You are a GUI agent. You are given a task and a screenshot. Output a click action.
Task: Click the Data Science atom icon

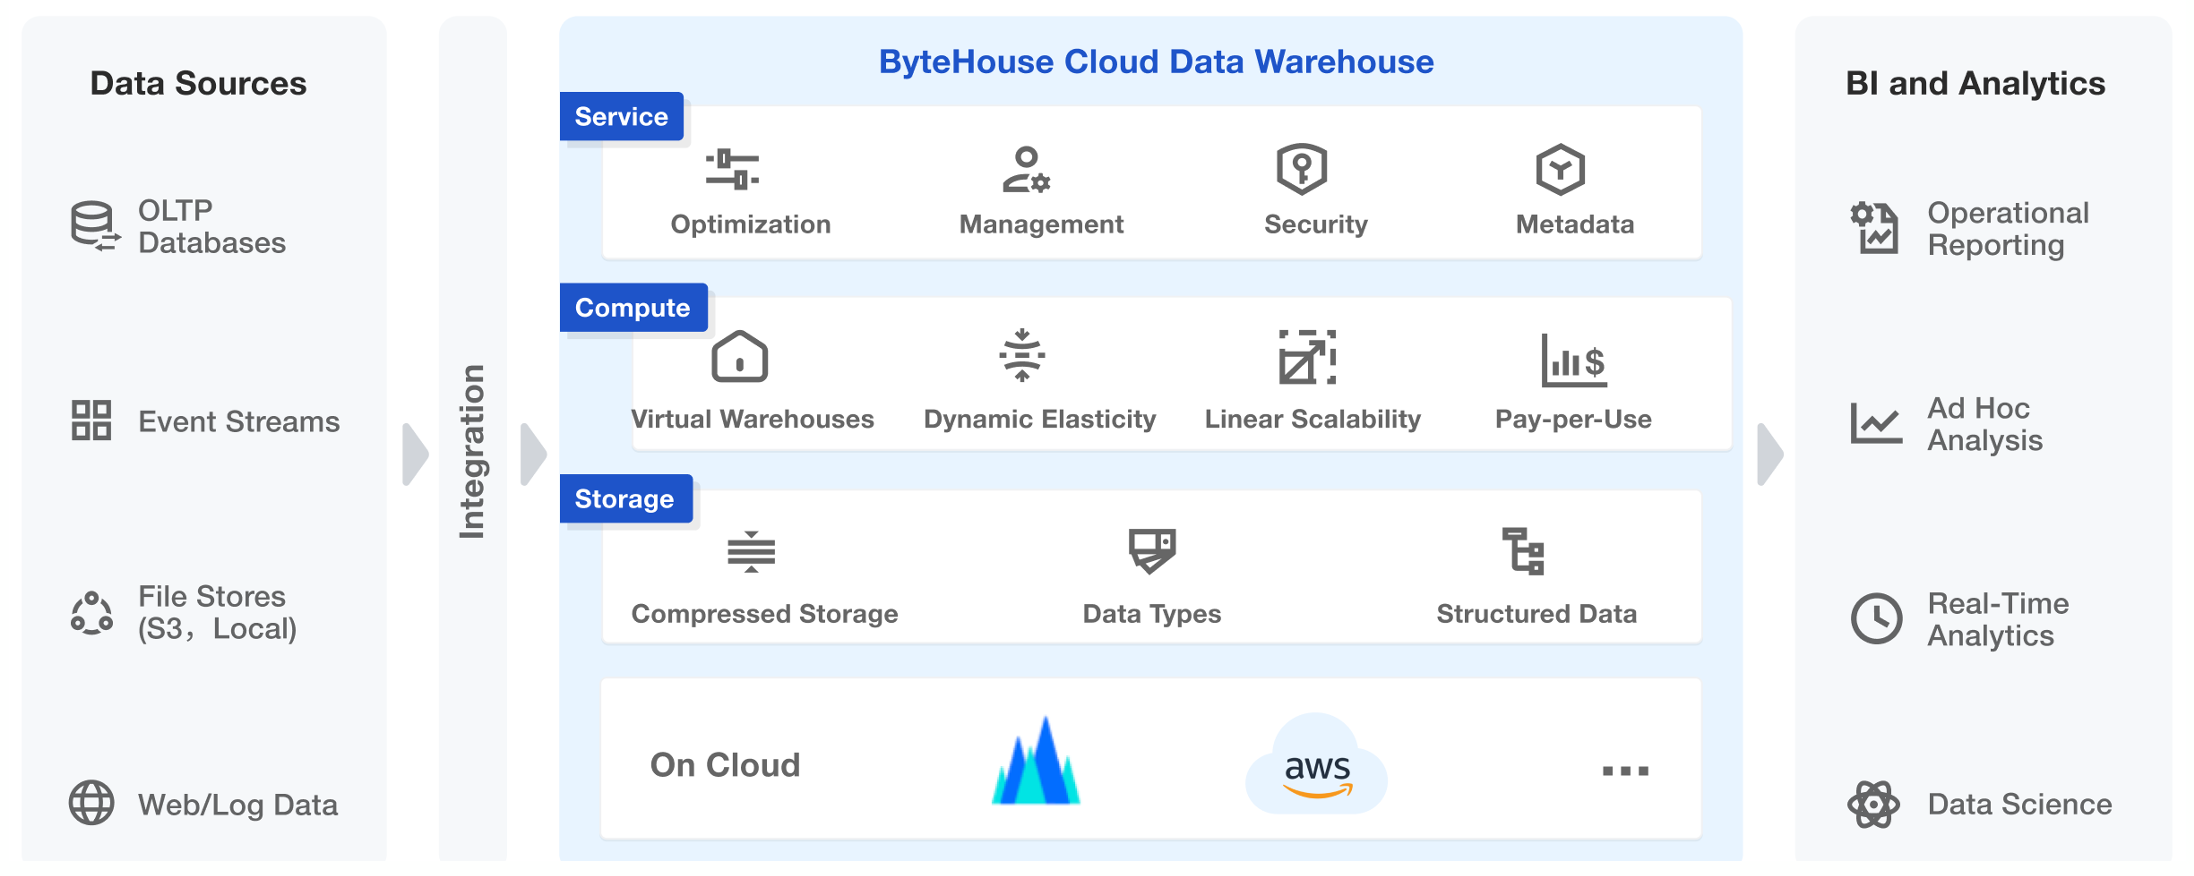(x=1873, y=804)
